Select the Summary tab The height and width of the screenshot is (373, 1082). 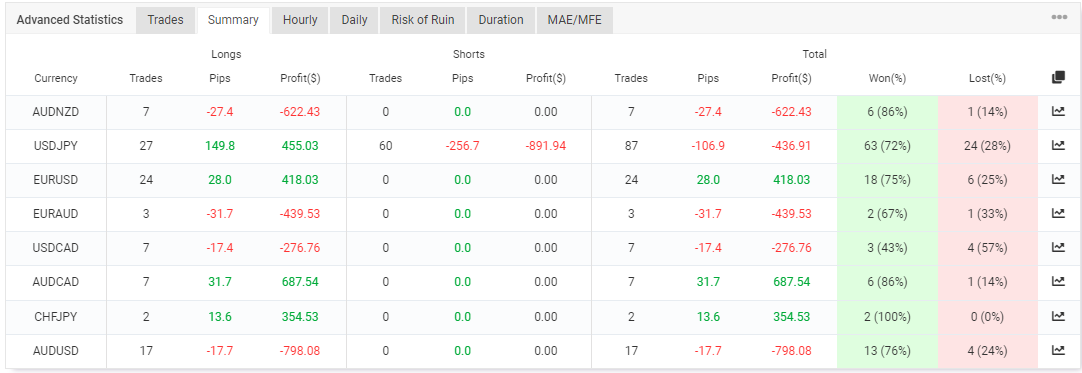[233, 20]
